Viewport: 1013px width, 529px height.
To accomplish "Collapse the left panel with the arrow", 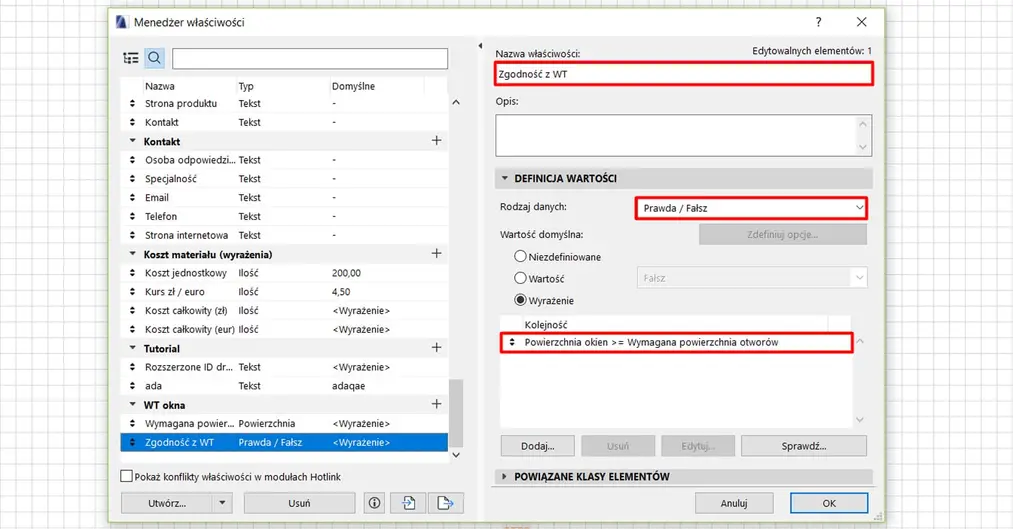I will 480,46.
